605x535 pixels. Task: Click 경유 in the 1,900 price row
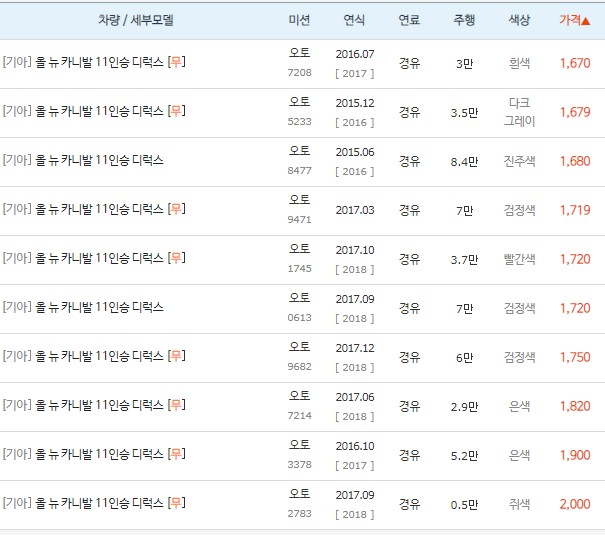pyautogui.click(x=409, y=455)
